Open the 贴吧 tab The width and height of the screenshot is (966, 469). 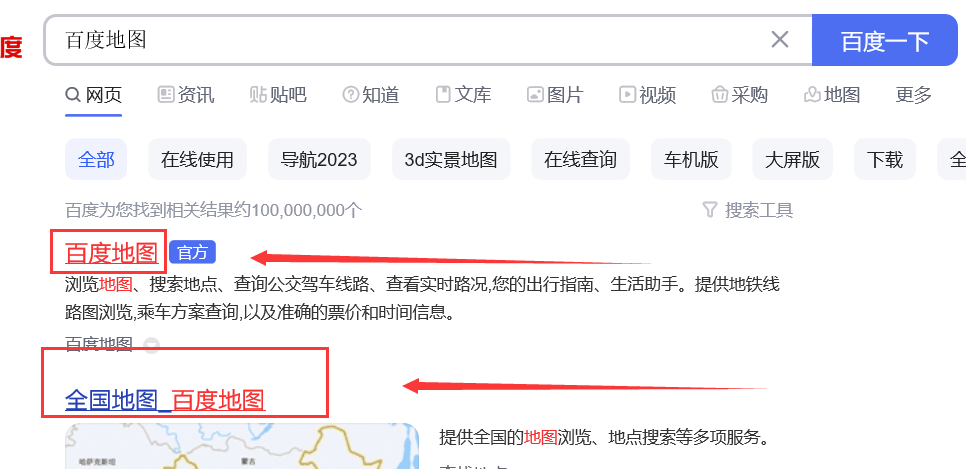(278, 95)
